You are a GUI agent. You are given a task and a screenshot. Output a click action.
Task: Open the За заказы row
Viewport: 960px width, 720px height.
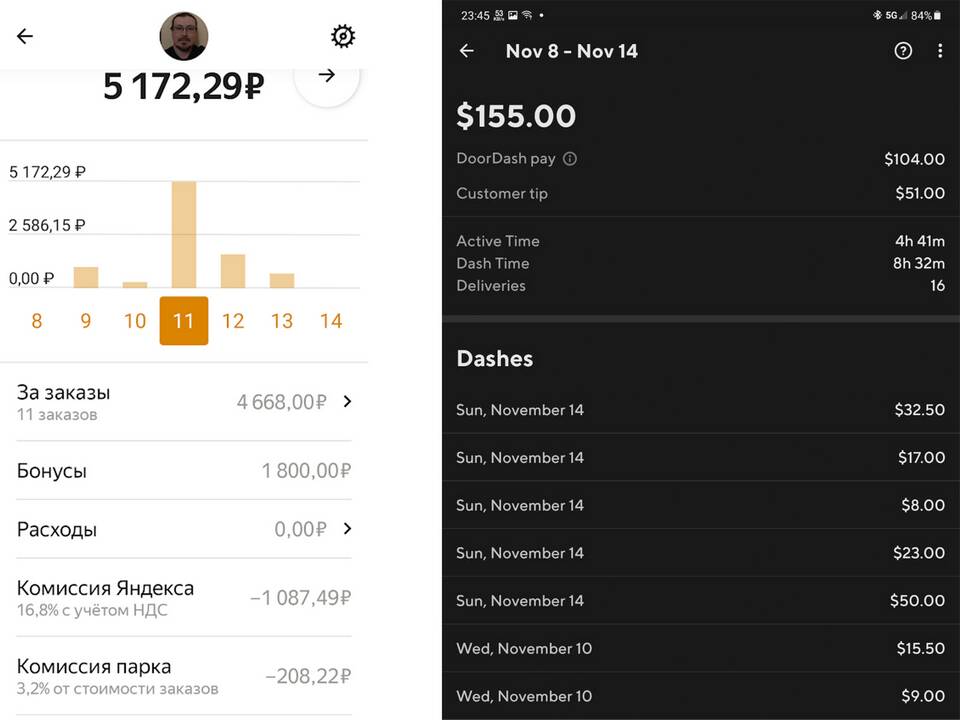click(x=184, y=402)
